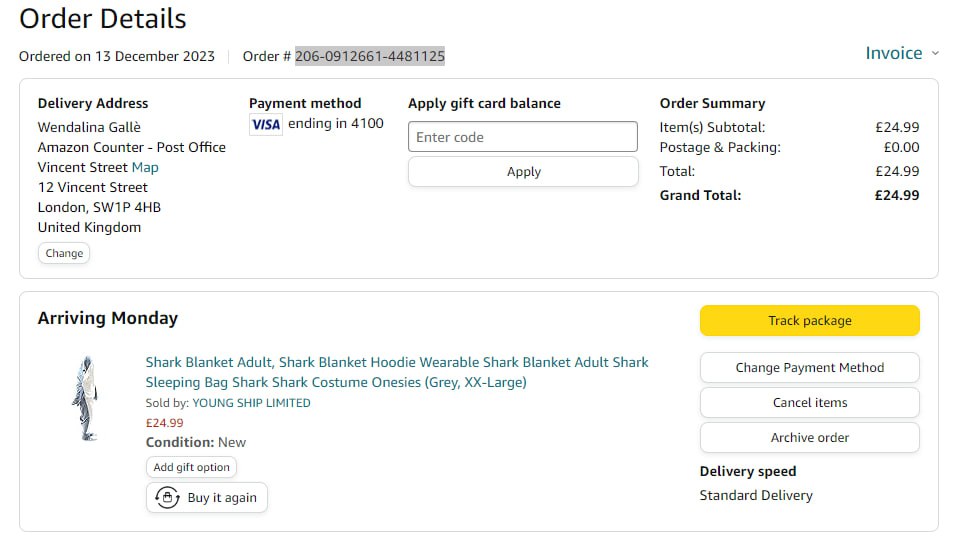Click Add gift option
Viewport: 956px width, 542px height.
click(191, 467)
